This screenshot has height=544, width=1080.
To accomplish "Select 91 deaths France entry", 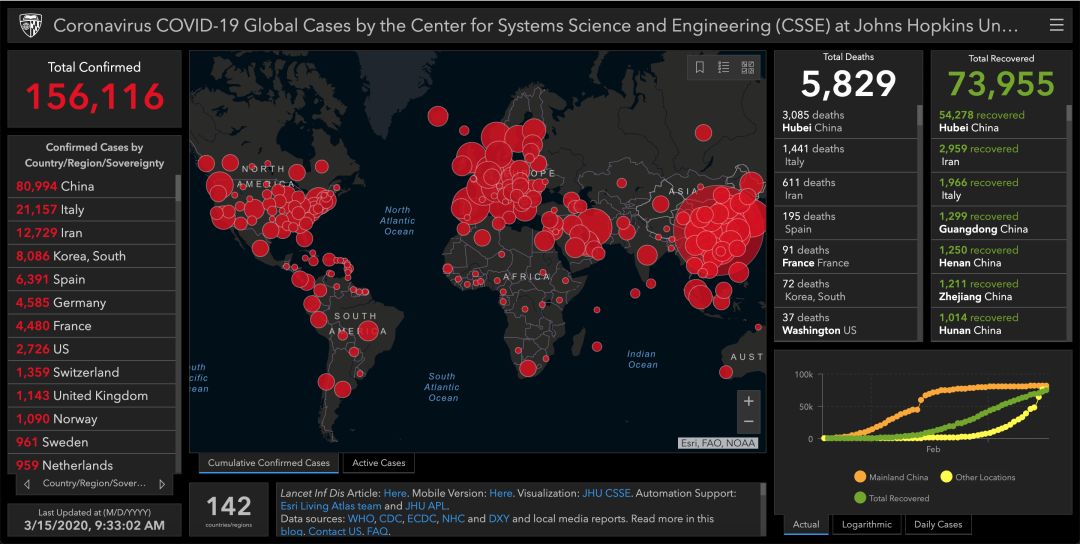I will click(x=846, y=256).
